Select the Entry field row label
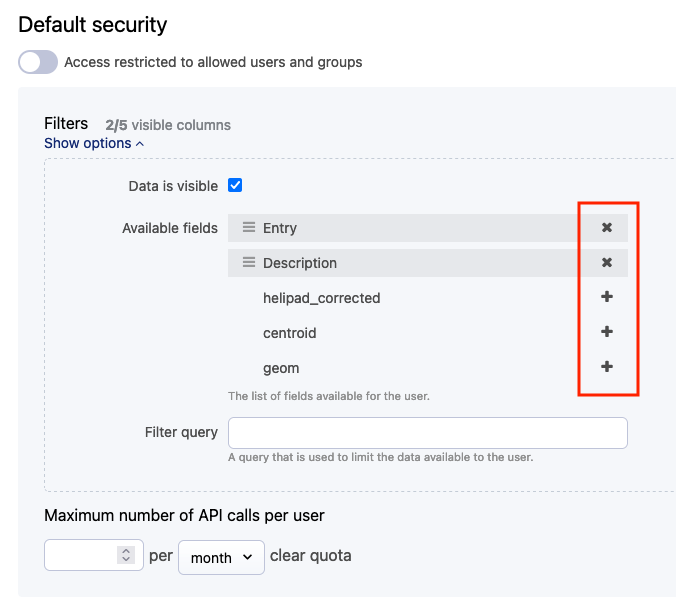676x612 pixels. point(280,228)
